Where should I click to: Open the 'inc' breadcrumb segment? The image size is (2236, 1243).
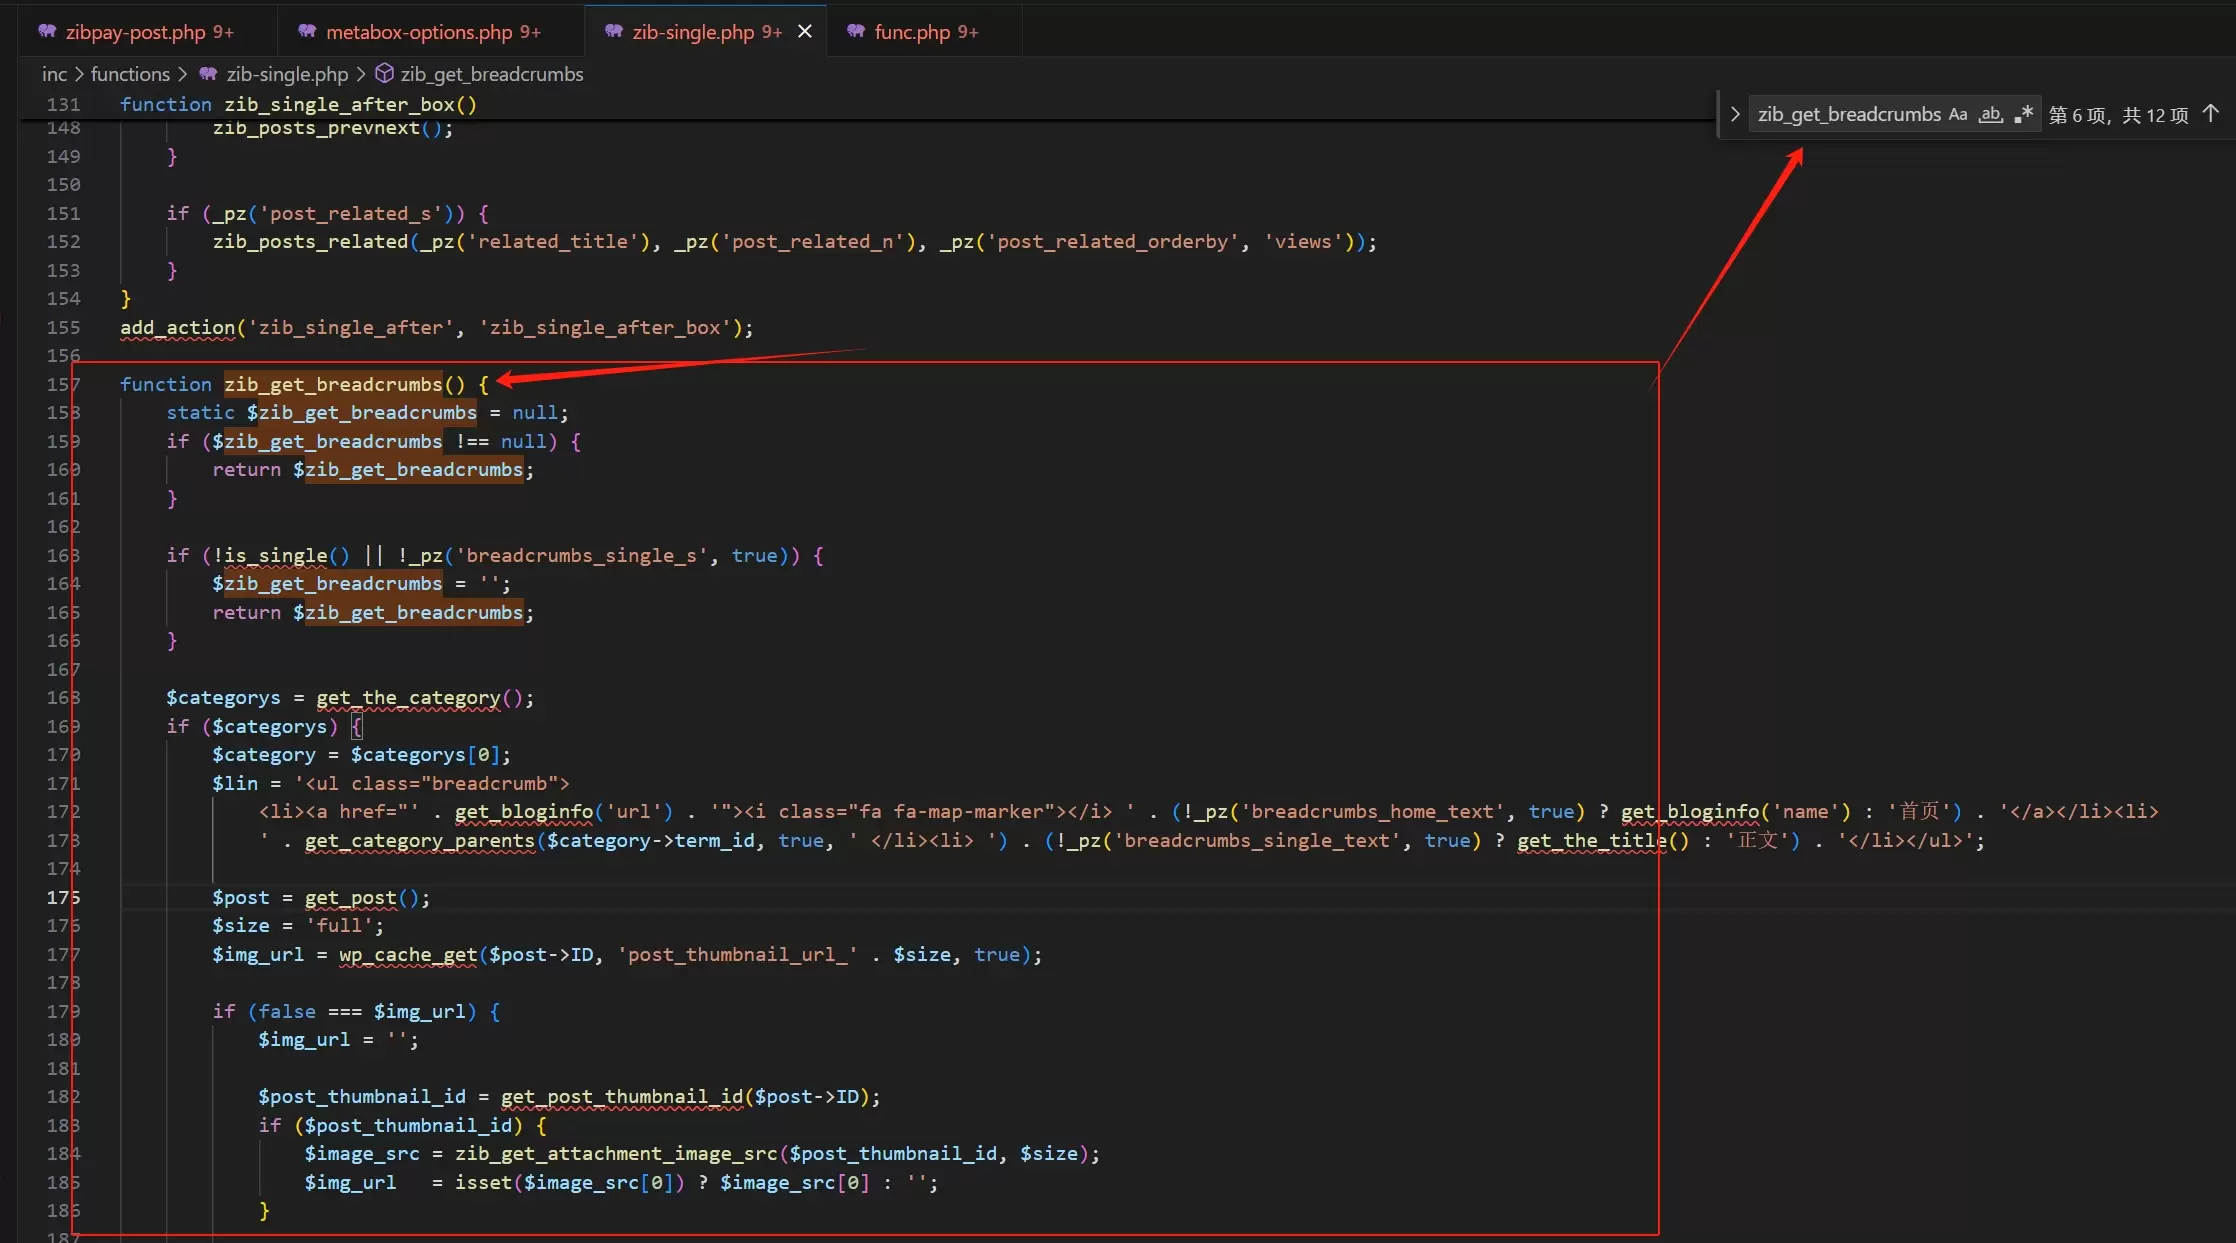coord(54,74)
